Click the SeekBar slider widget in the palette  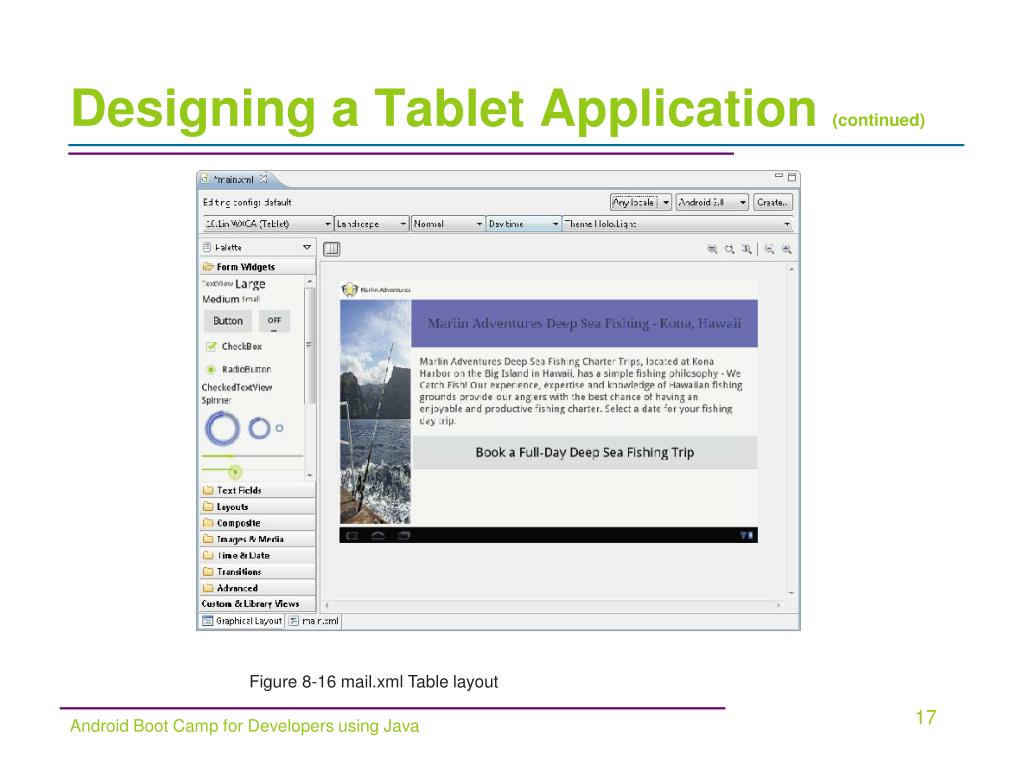(236, 470)
